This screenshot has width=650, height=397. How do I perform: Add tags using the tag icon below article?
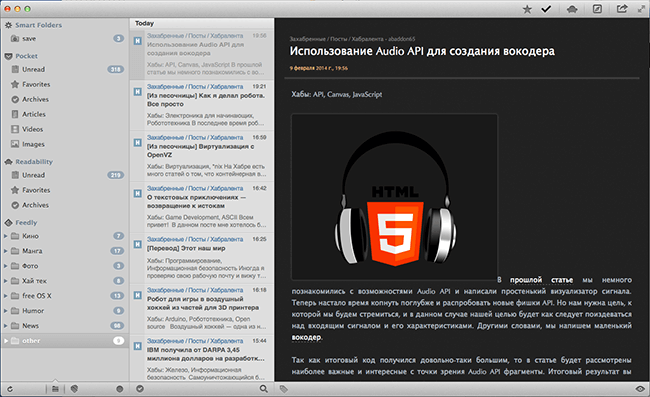284,389
